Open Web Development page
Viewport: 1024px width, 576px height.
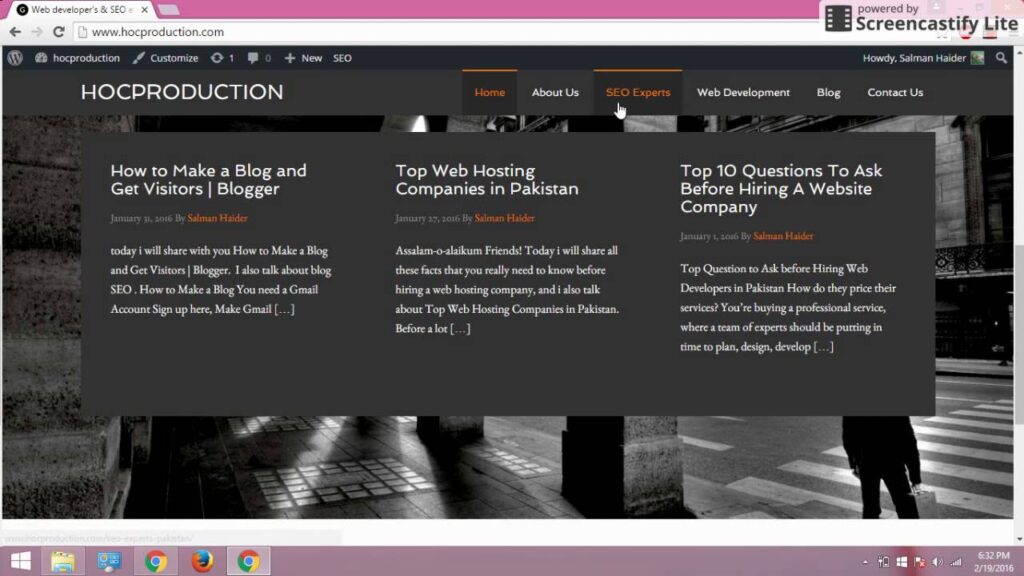(x=743, y=92)
